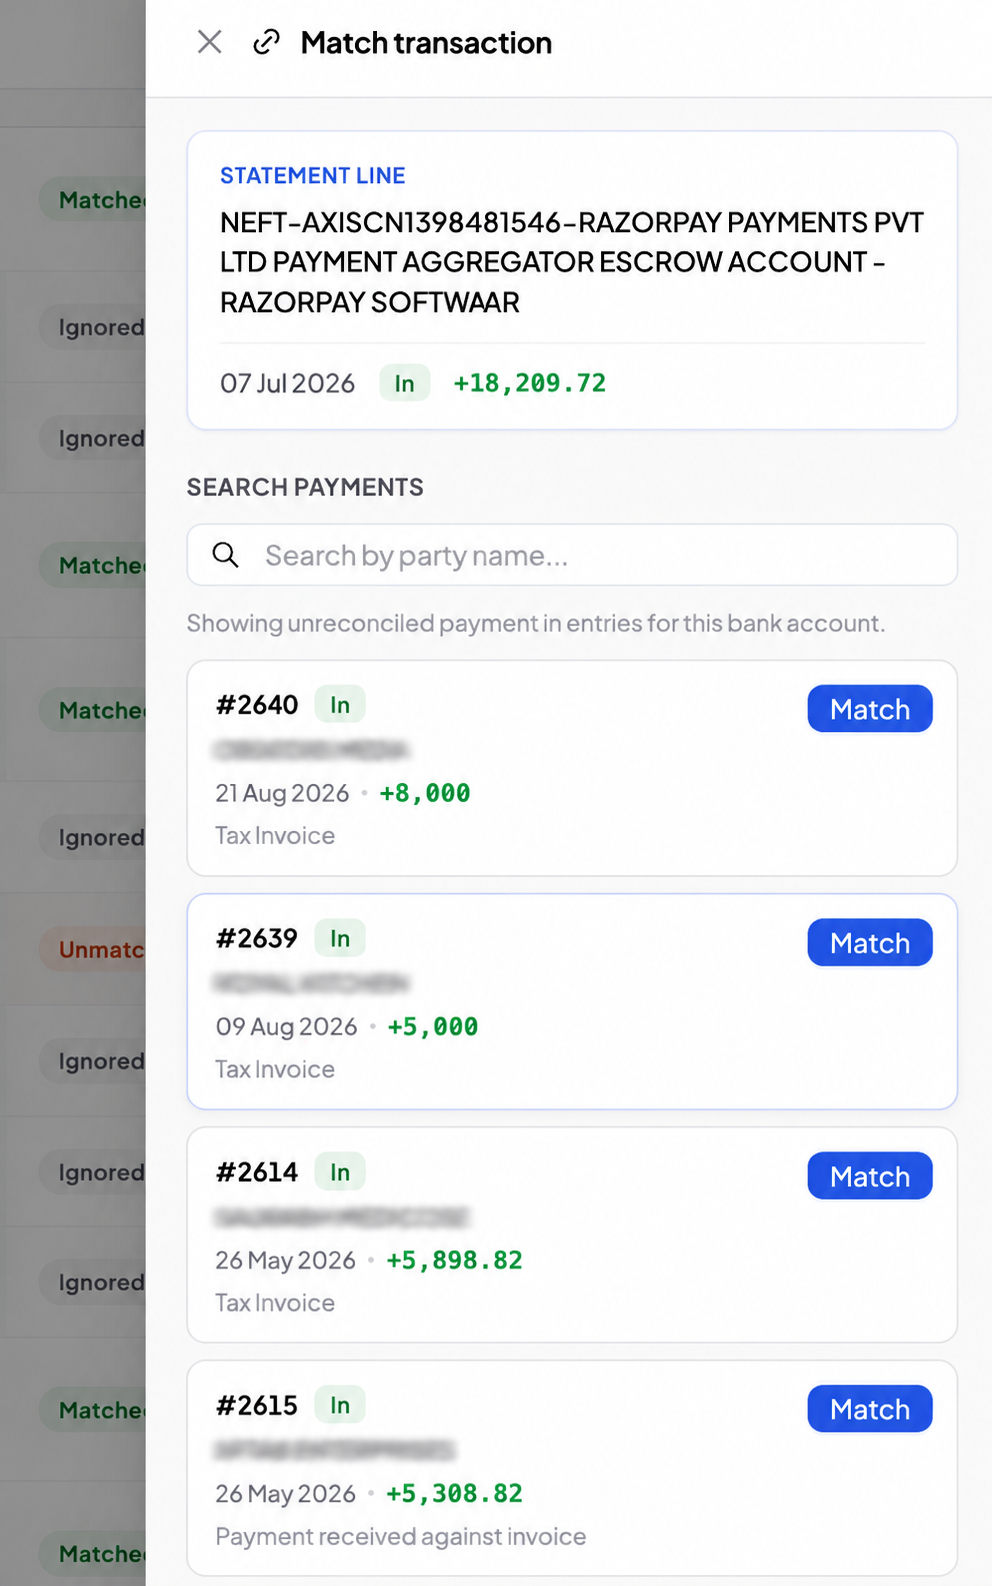Select the #2640 payment card heading
The image size is (992, 1586).
click(257, 705)
